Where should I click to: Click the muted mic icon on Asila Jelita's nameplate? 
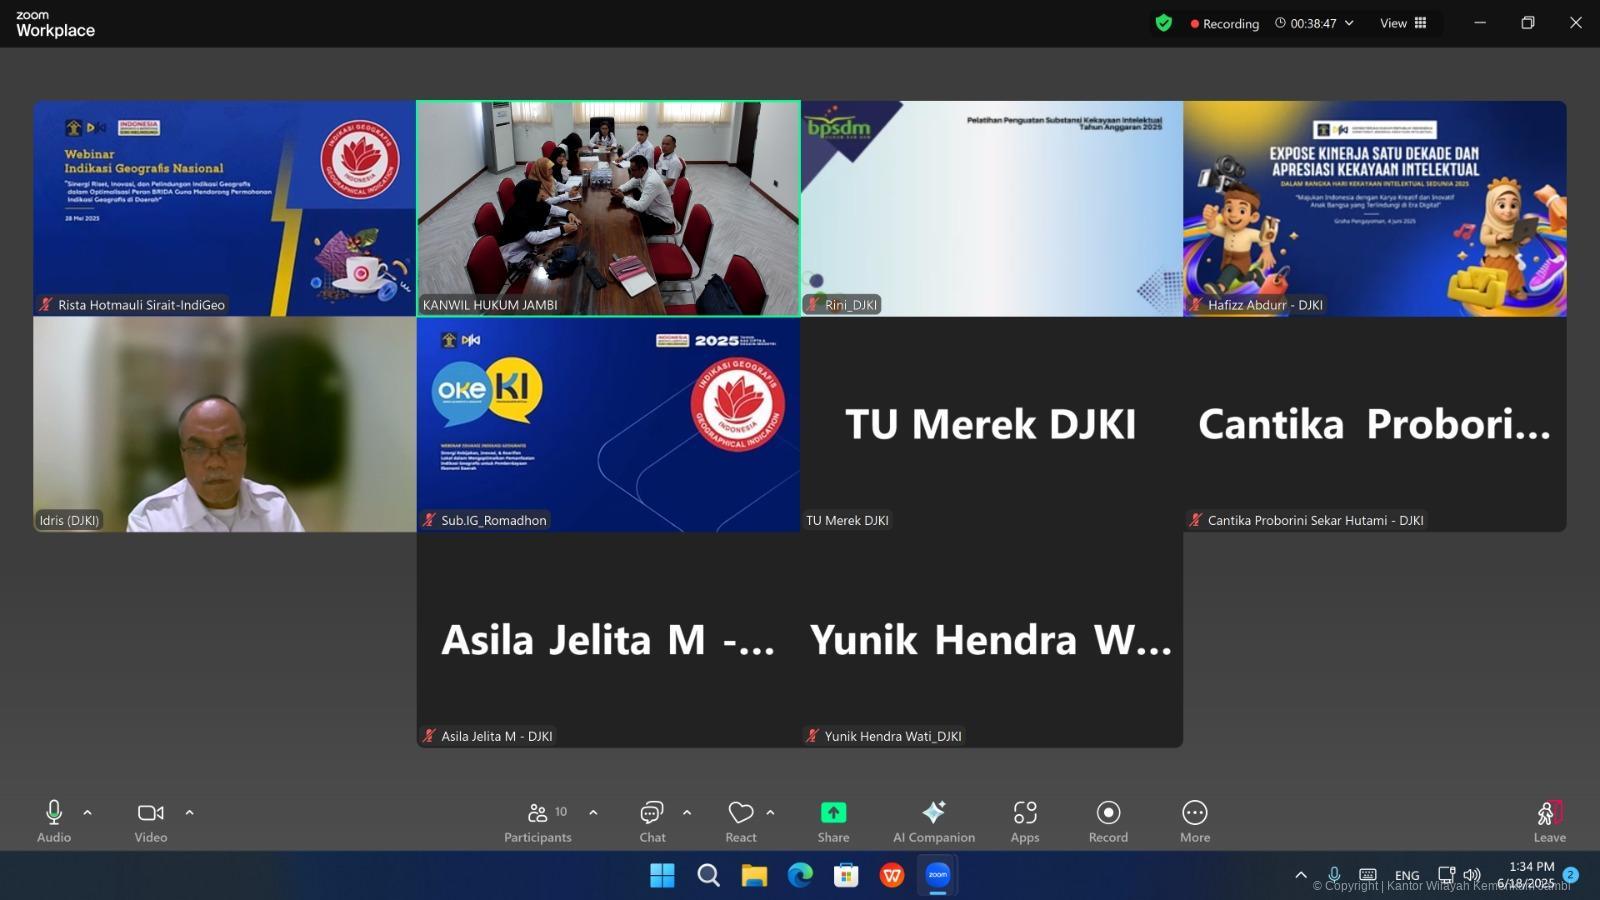click(x=429, y=736)
